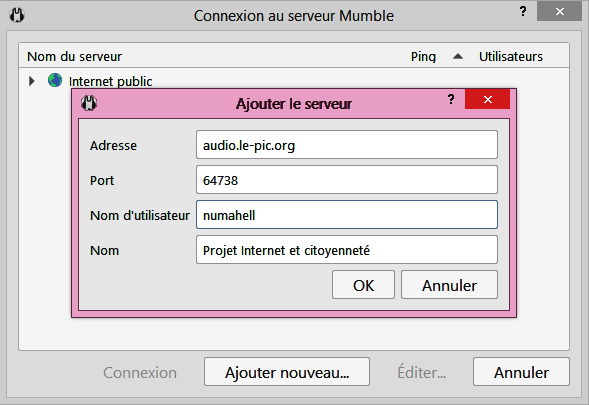Screen dimensions: 589x405
Task: Expand the Internet public tree node
Action: pyautogui.click(x=32, y=81)
